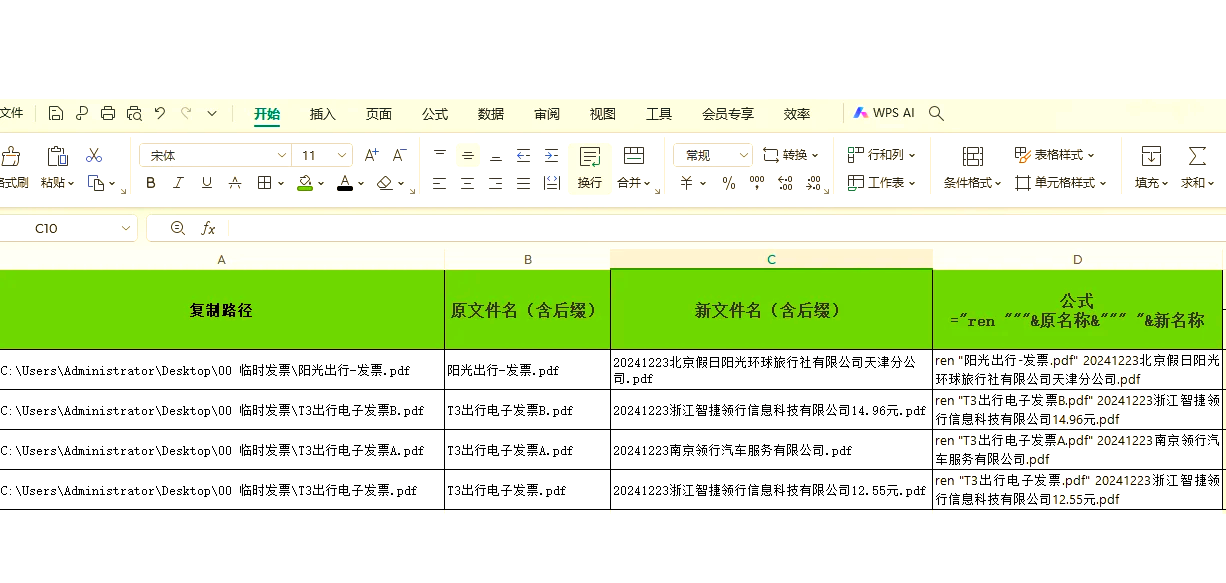Click the eraser clear icon
This screenshot has width=1226, height=583.
(385, 183)
